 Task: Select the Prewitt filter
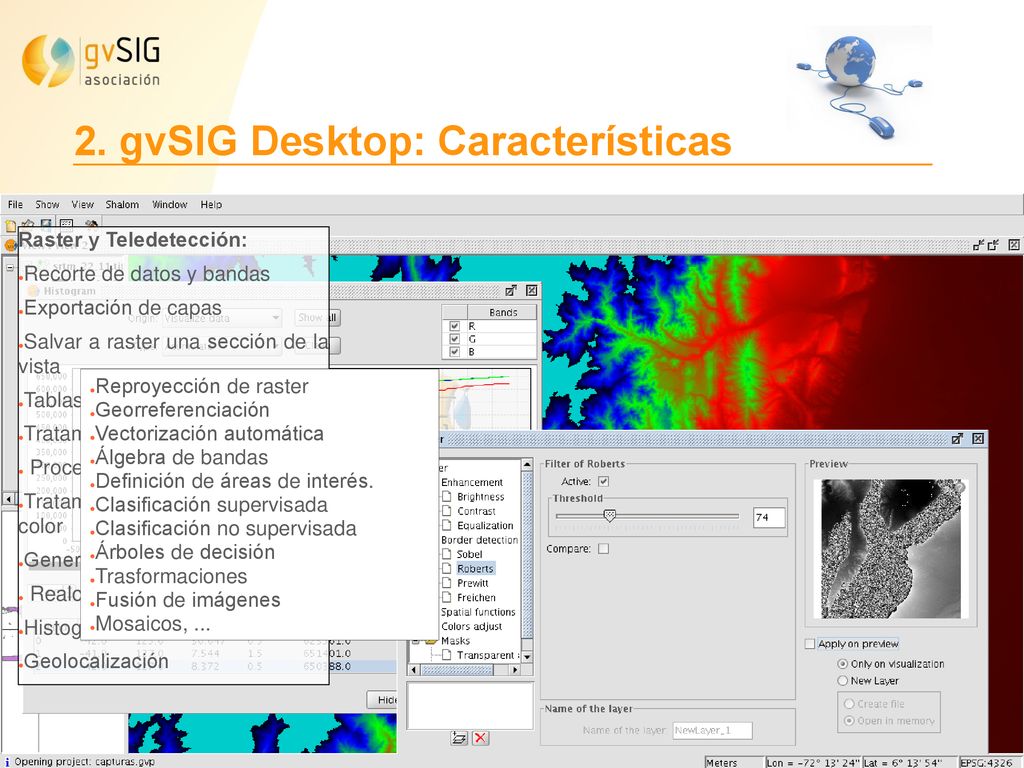[472, 583]
